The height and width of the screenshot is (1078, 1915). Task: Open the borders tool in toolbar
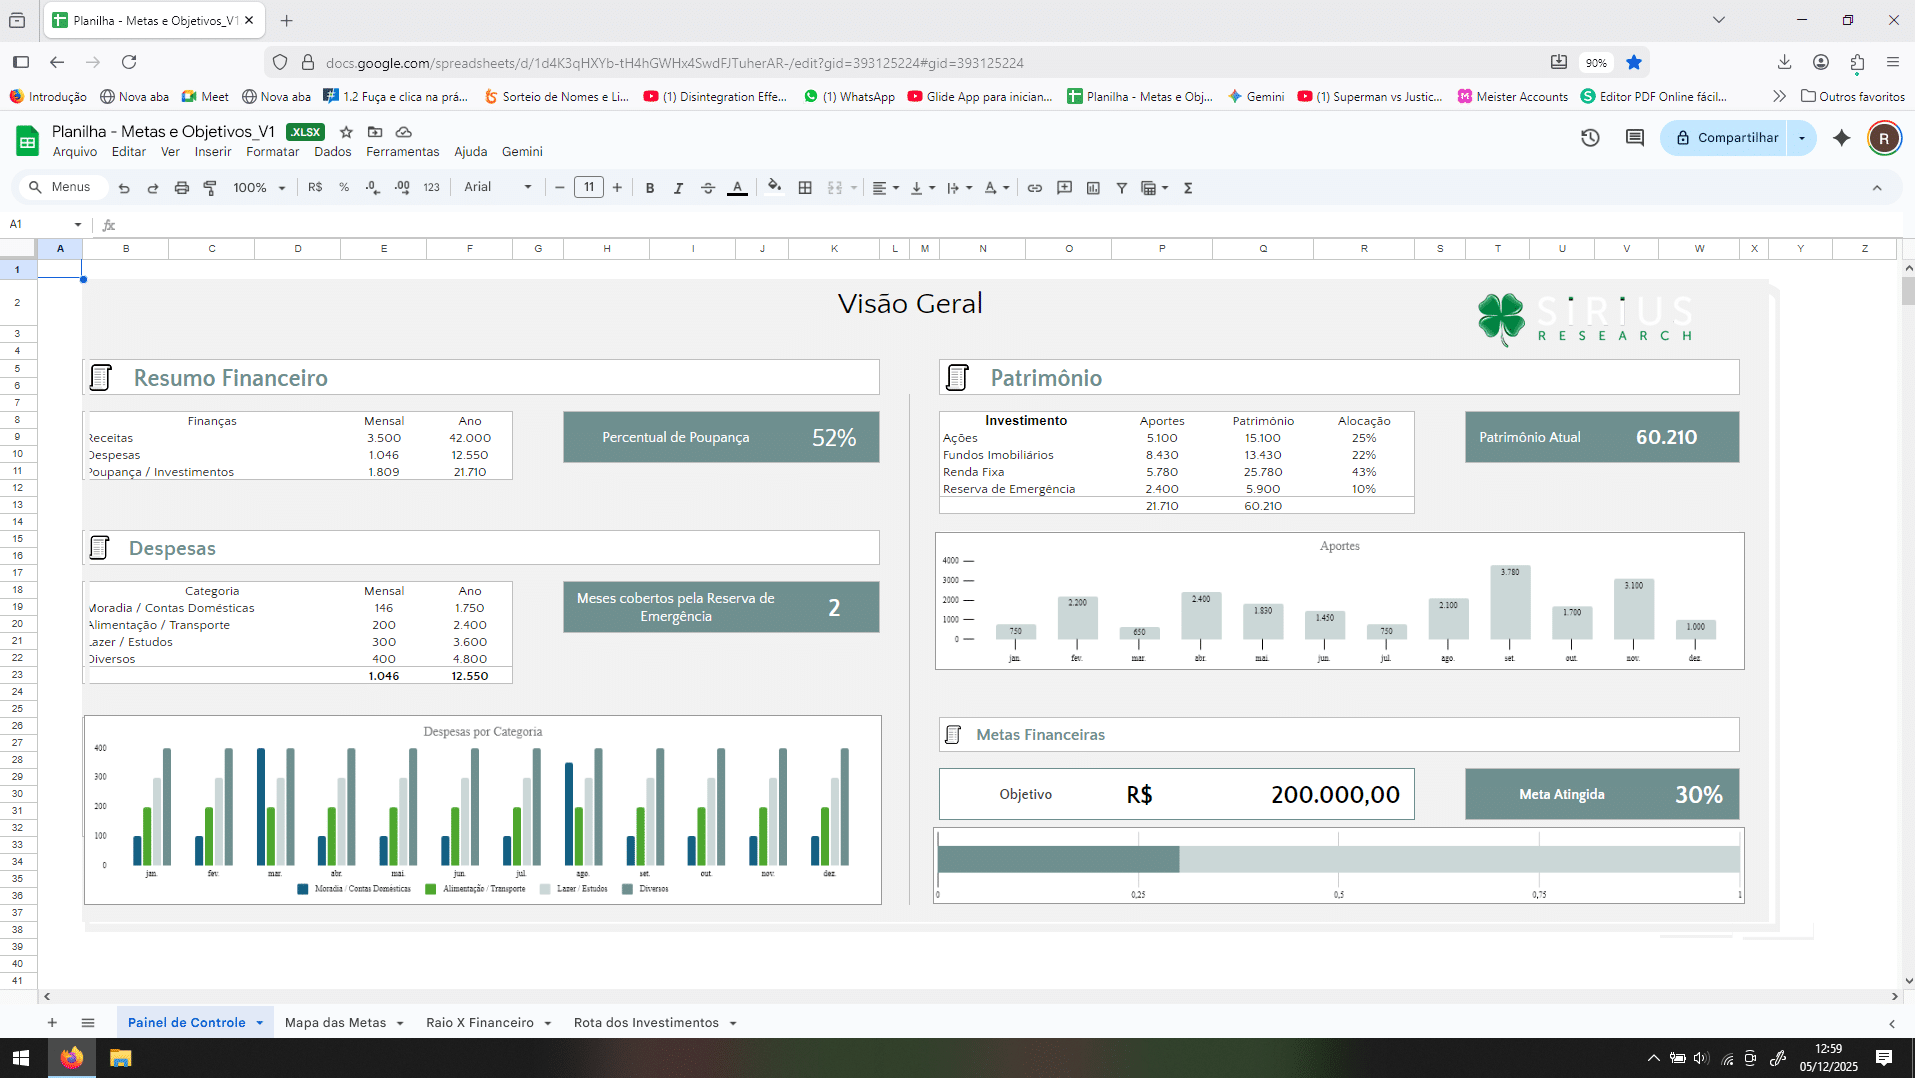805,188
